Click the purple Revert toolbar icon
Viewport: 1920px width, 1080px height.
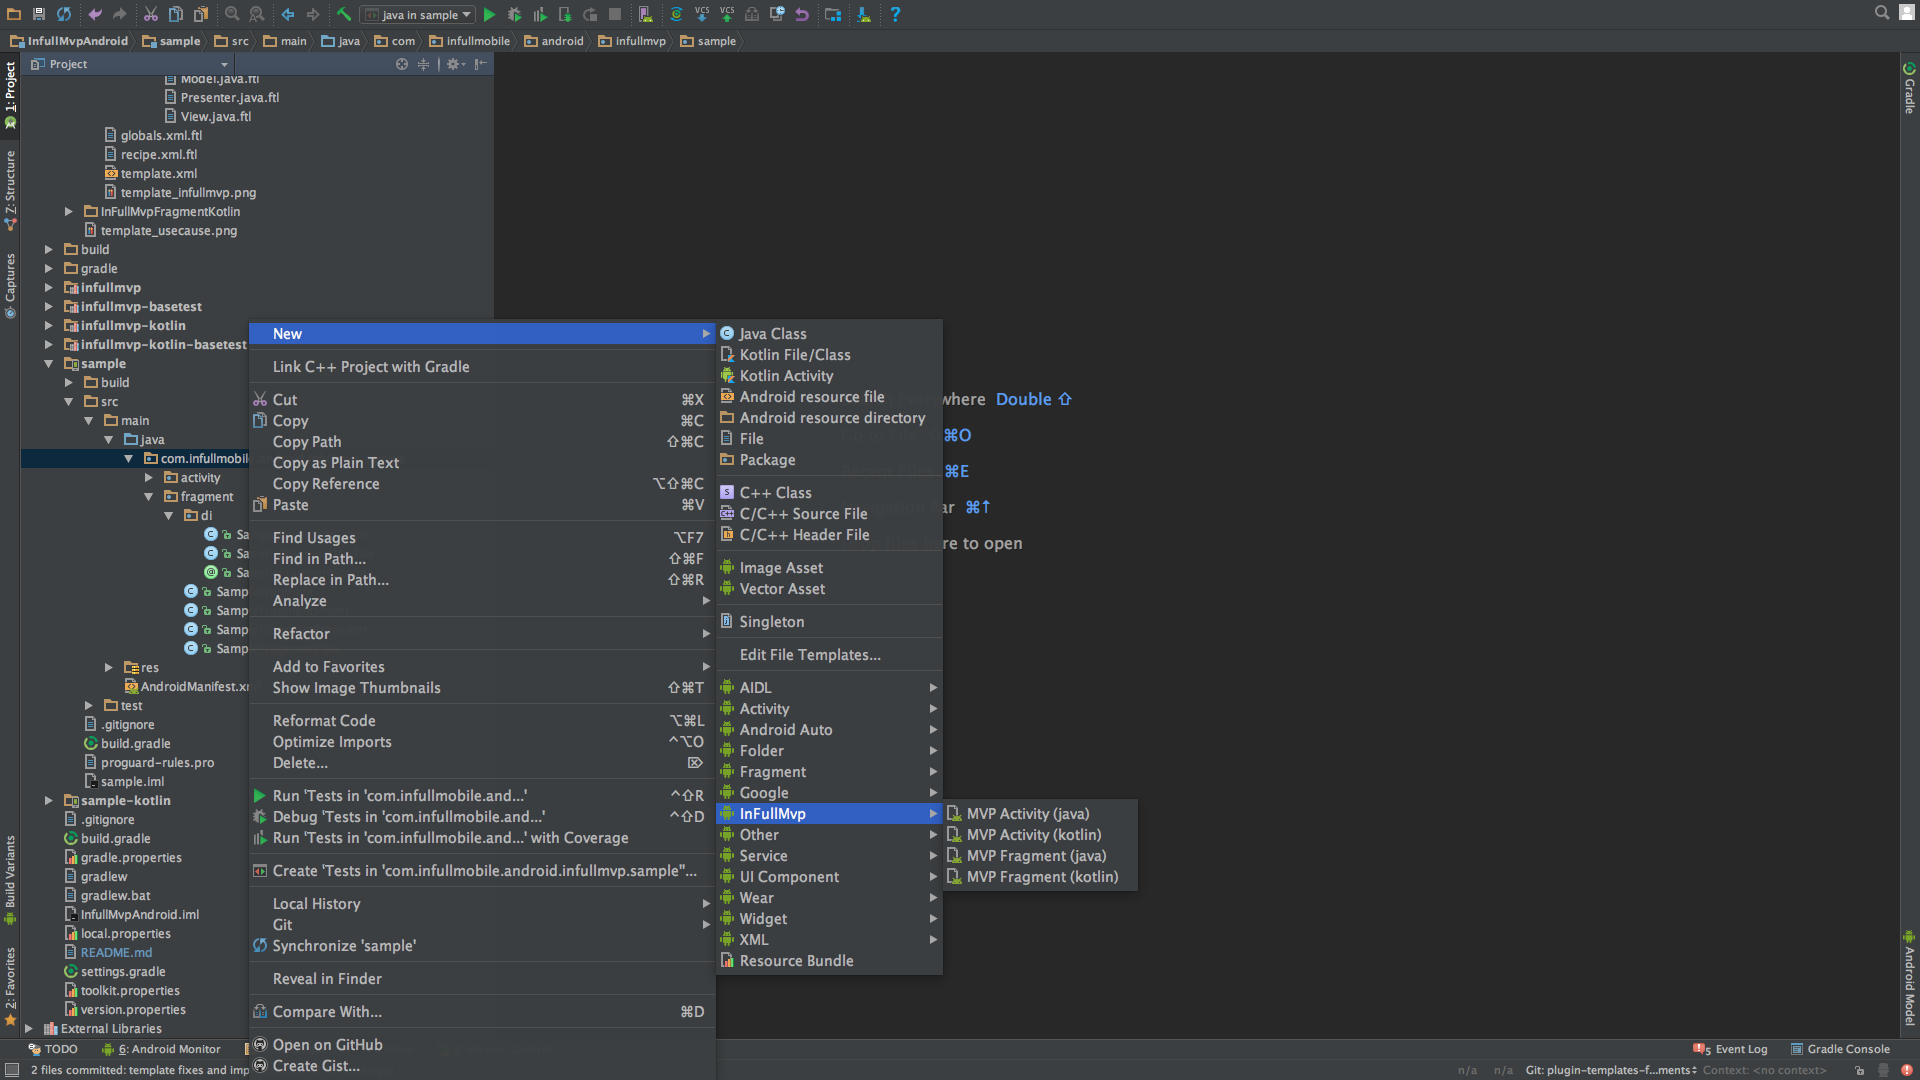click(802, 14)
